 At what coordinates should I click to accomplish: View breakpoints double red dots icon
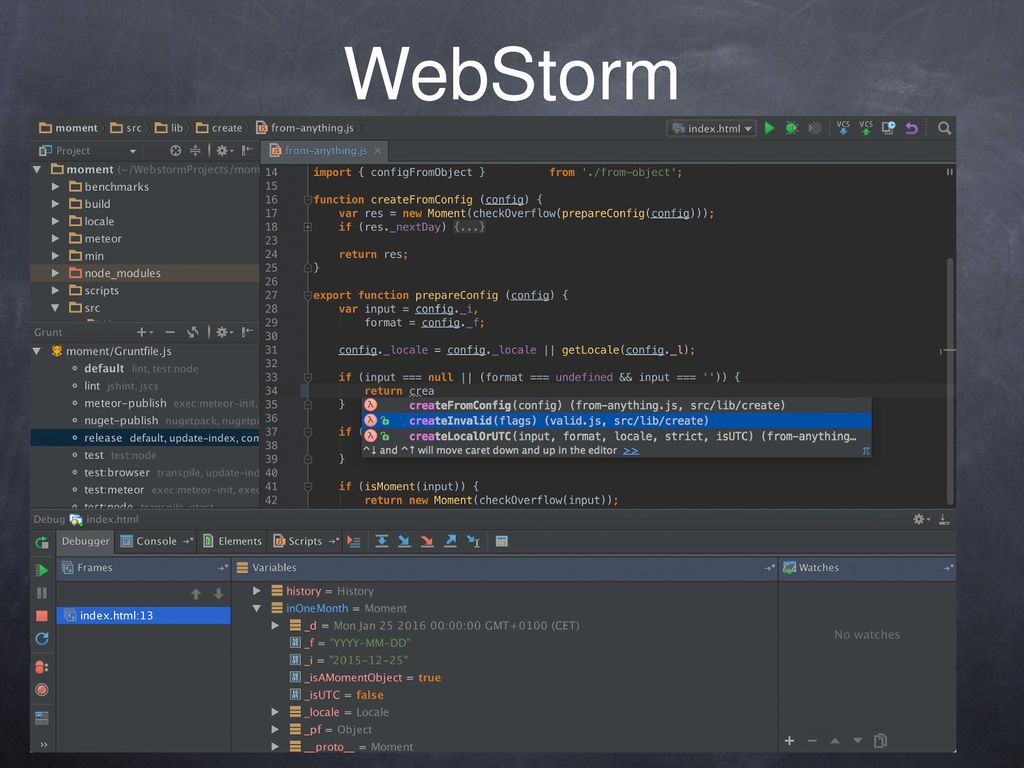coord(42,667)
